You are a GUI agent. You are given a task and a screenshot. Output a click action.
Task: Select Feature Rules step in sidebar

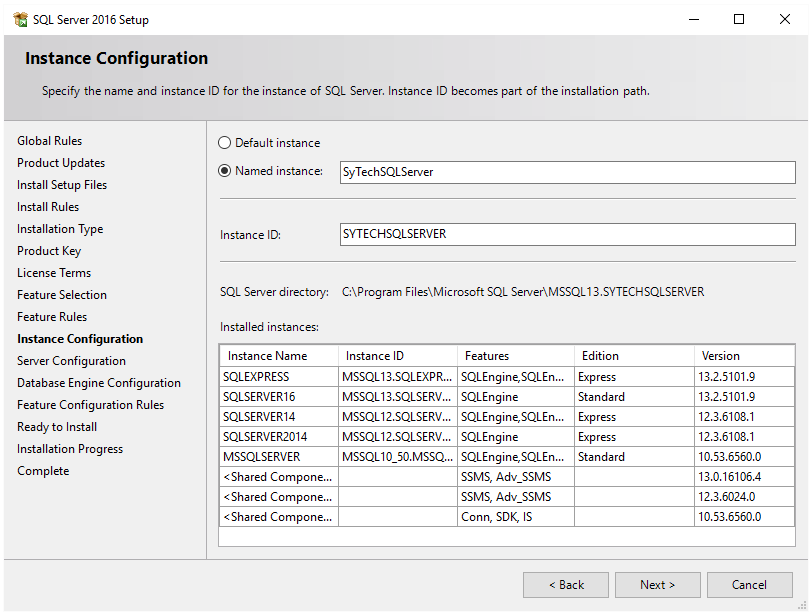(52, 317)
